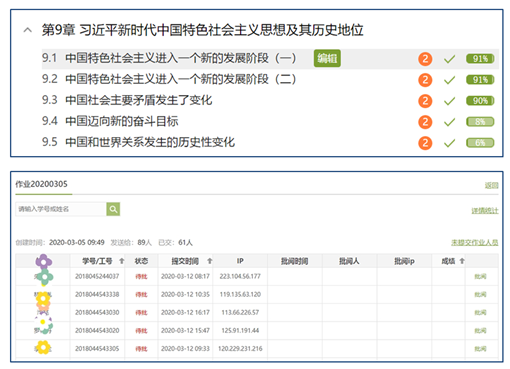Click 批阅 for student 2018044543305
Viewport: 510px width, 369px height.
tap(480, 349)
